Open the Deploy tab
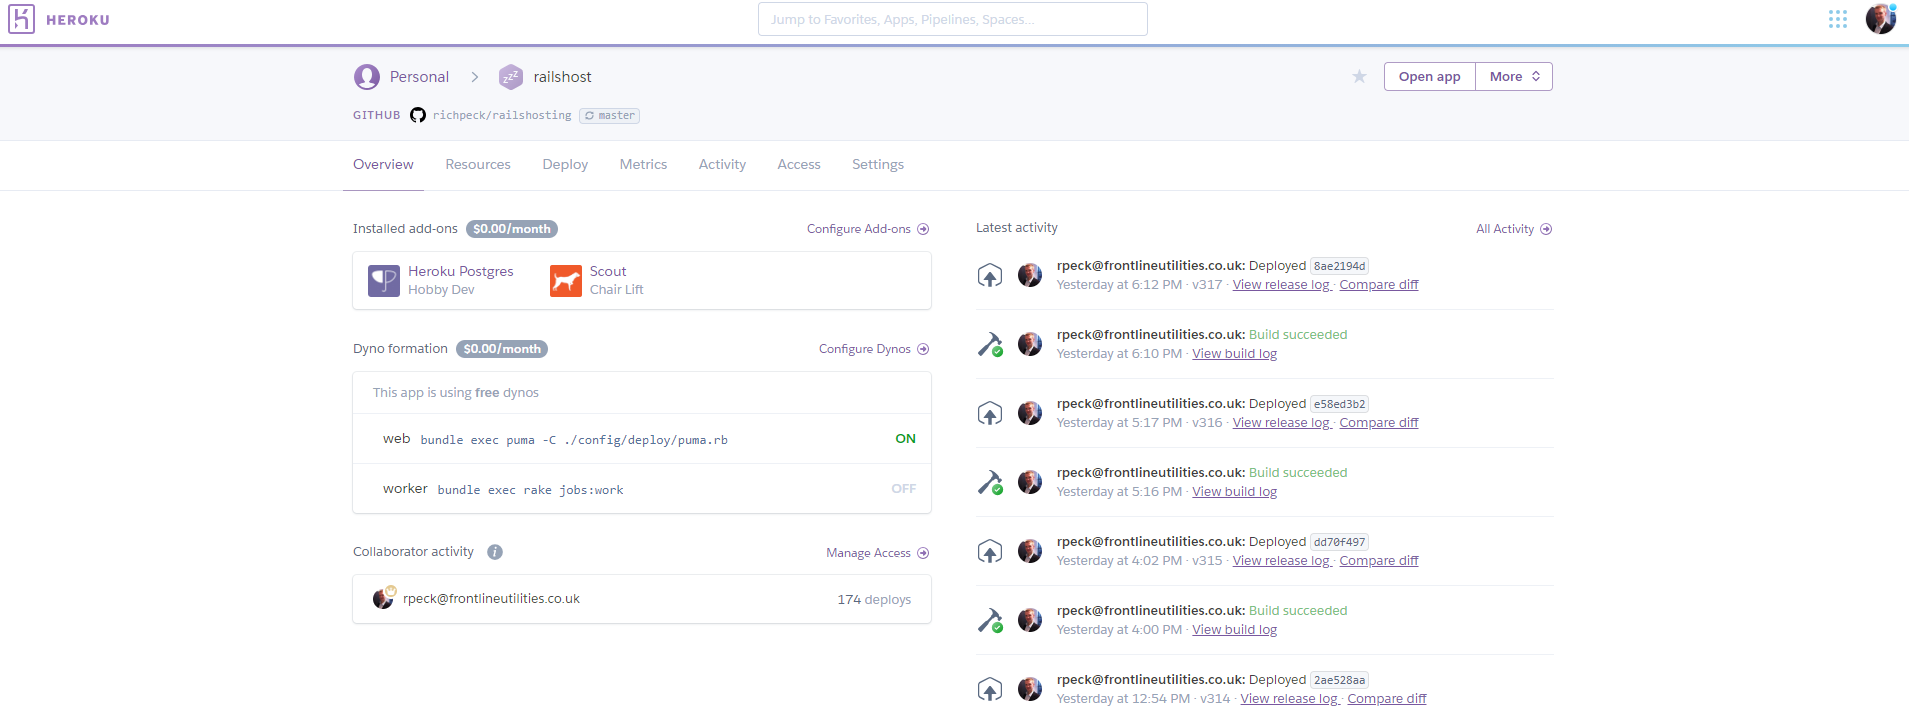Image resolution: width=1909 pixels, height=719 pixels. pyautogui.click(x=565, y=165)
